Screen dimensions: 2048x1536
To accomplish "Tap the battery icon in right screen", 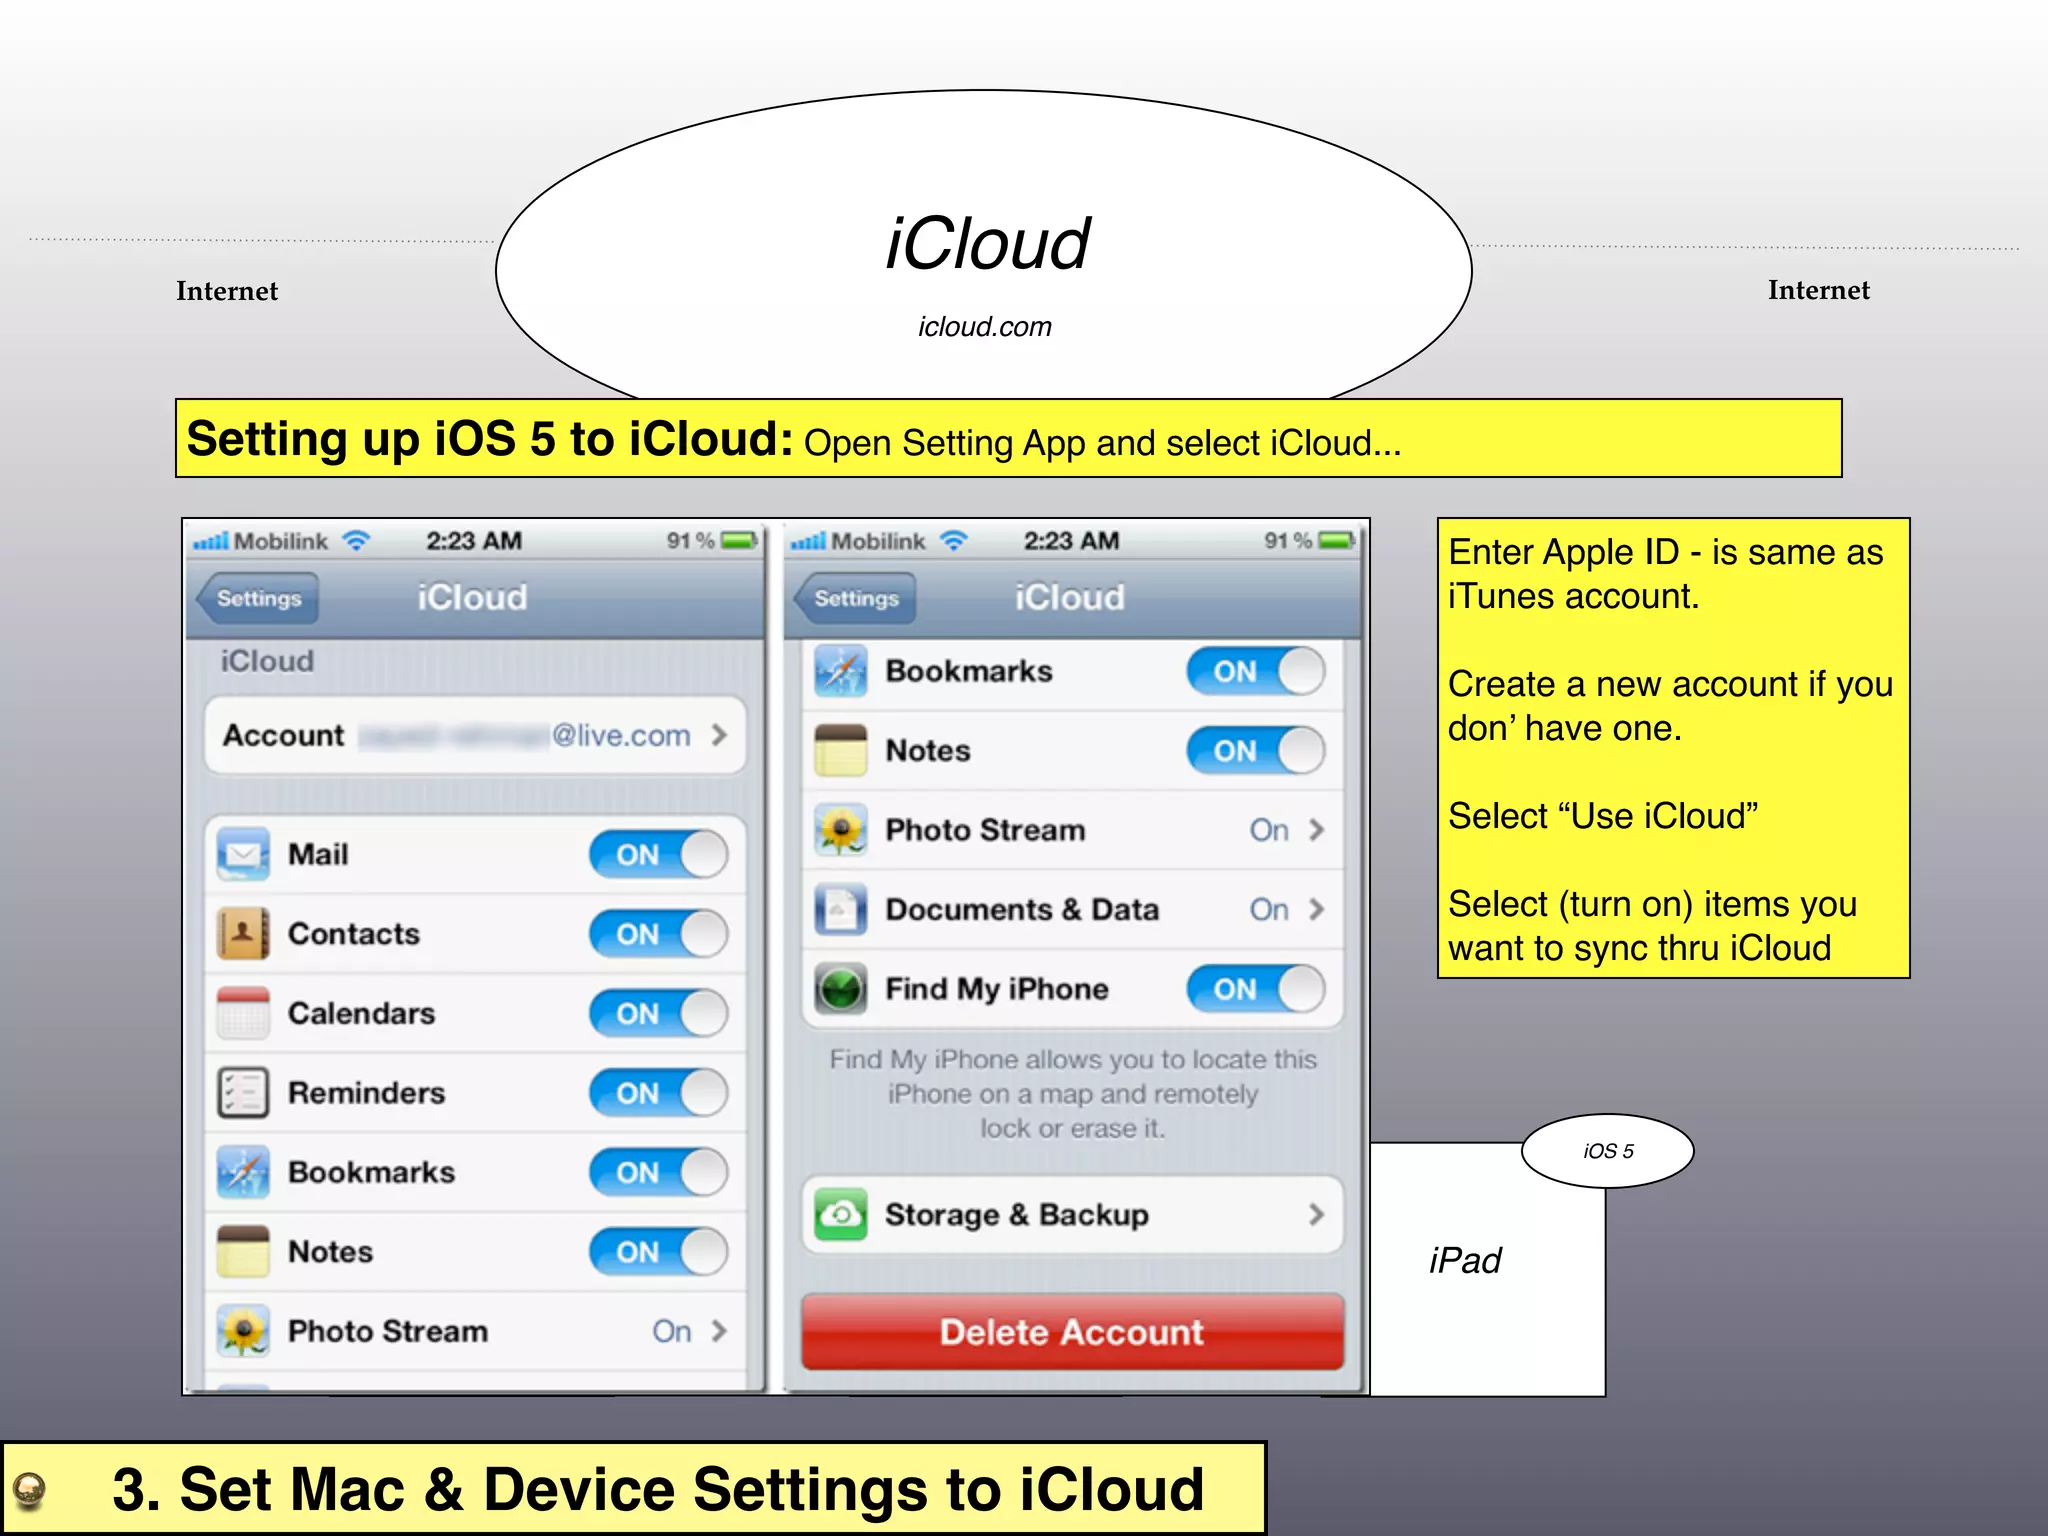I will click(x=1338, y=541).
